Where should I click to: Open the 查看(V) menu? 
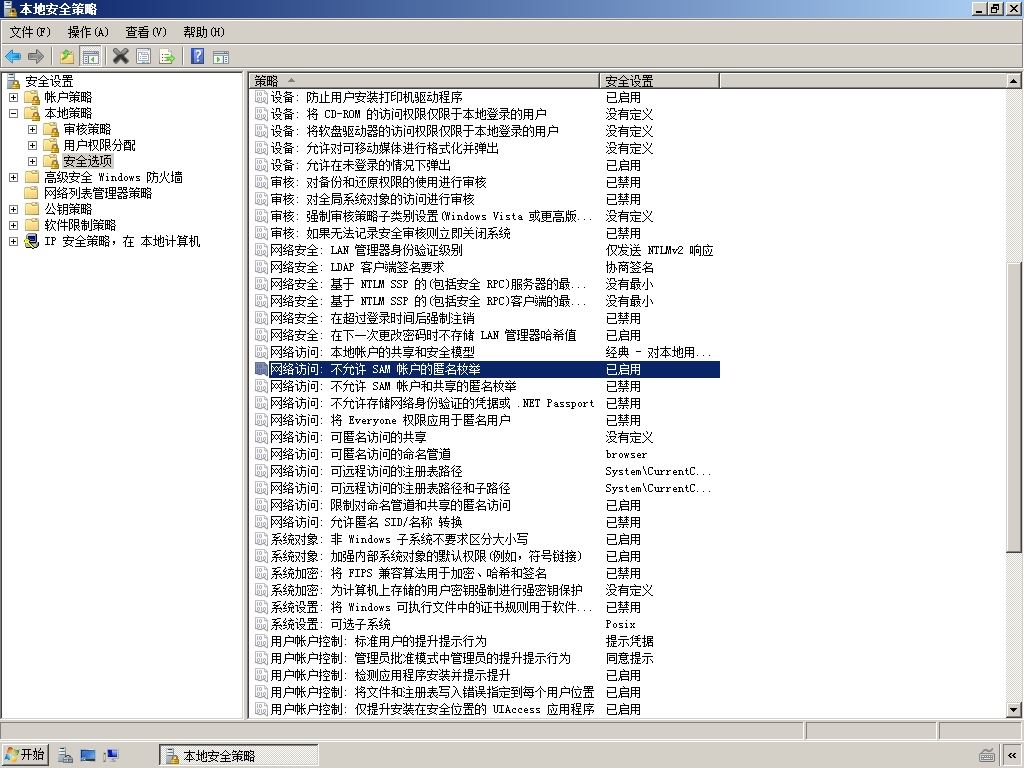pyautogui.click(x=146, y=32)
